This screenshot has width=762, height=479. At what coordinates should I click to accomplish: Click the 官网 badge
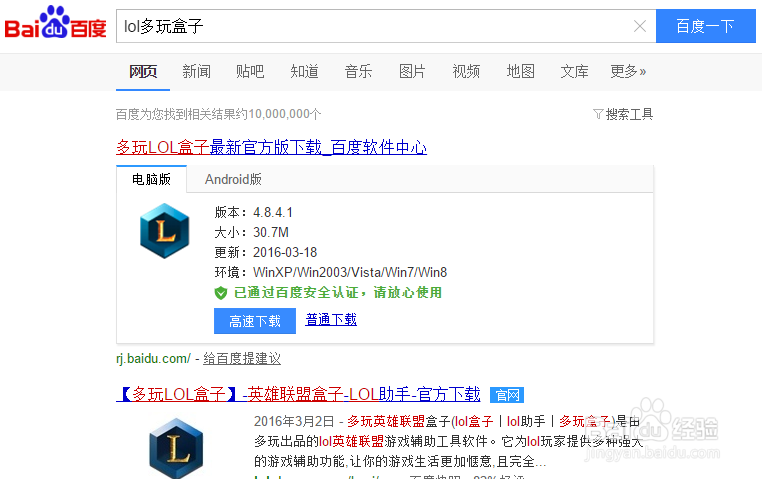coord(507,395)
